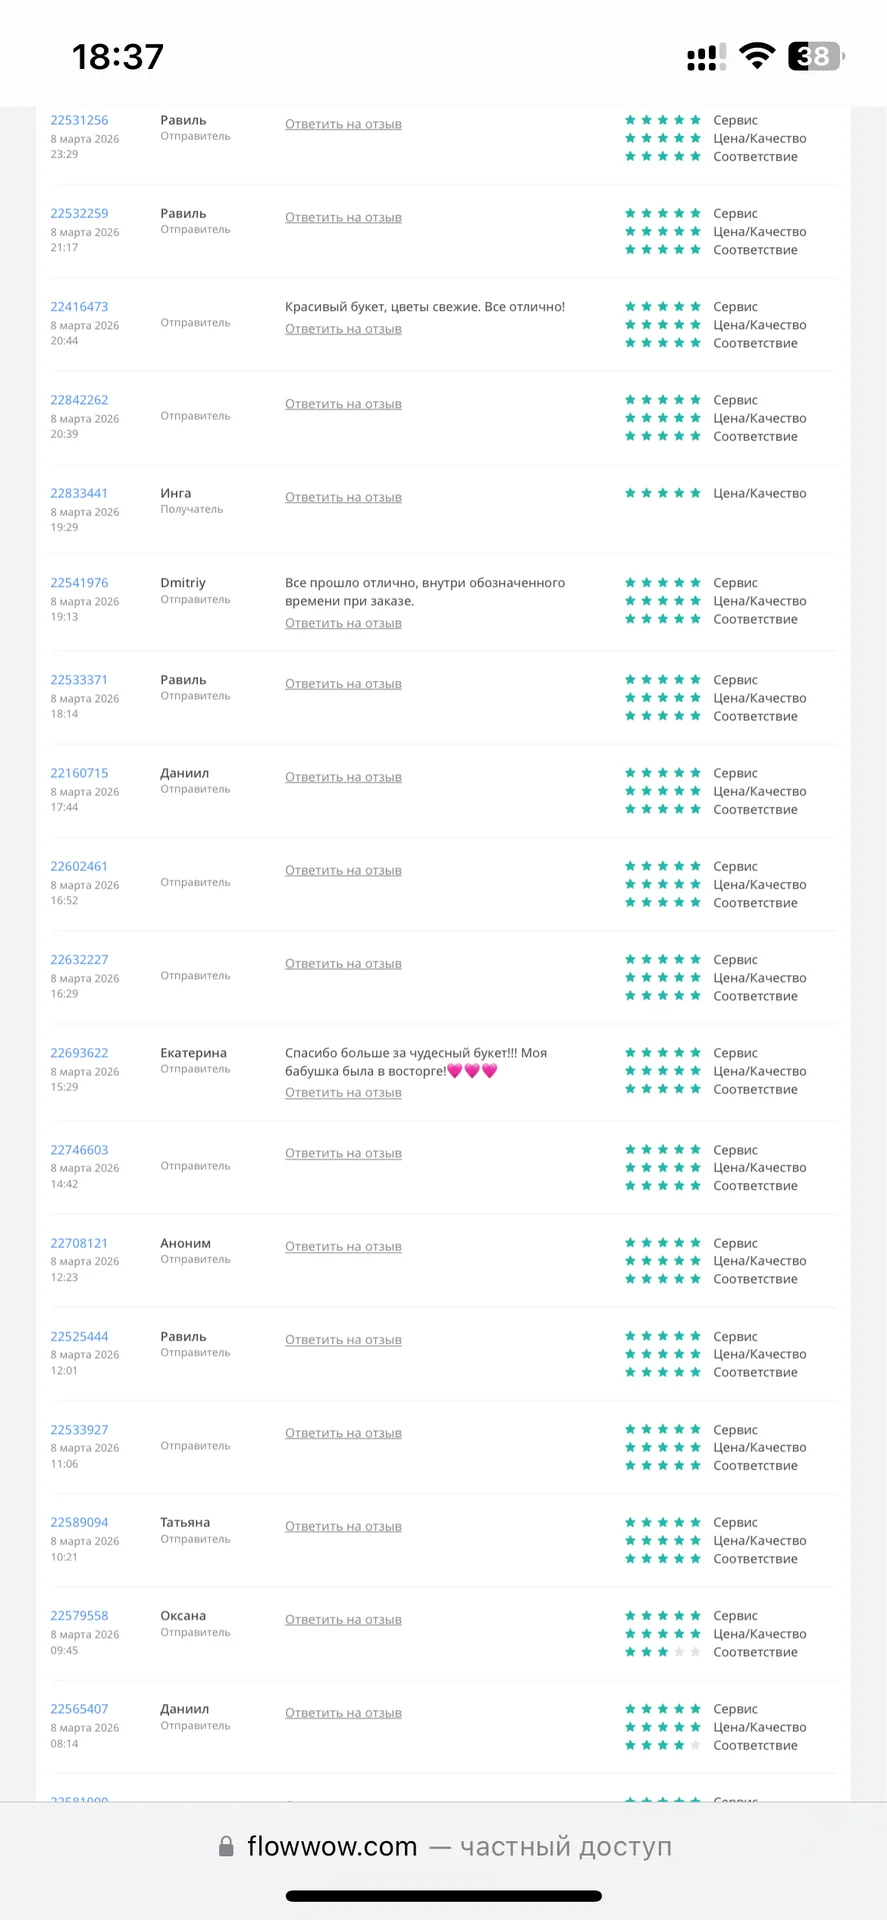Open order number 22531256
This screenshot has height=1920, width=887.
point(79,120)
